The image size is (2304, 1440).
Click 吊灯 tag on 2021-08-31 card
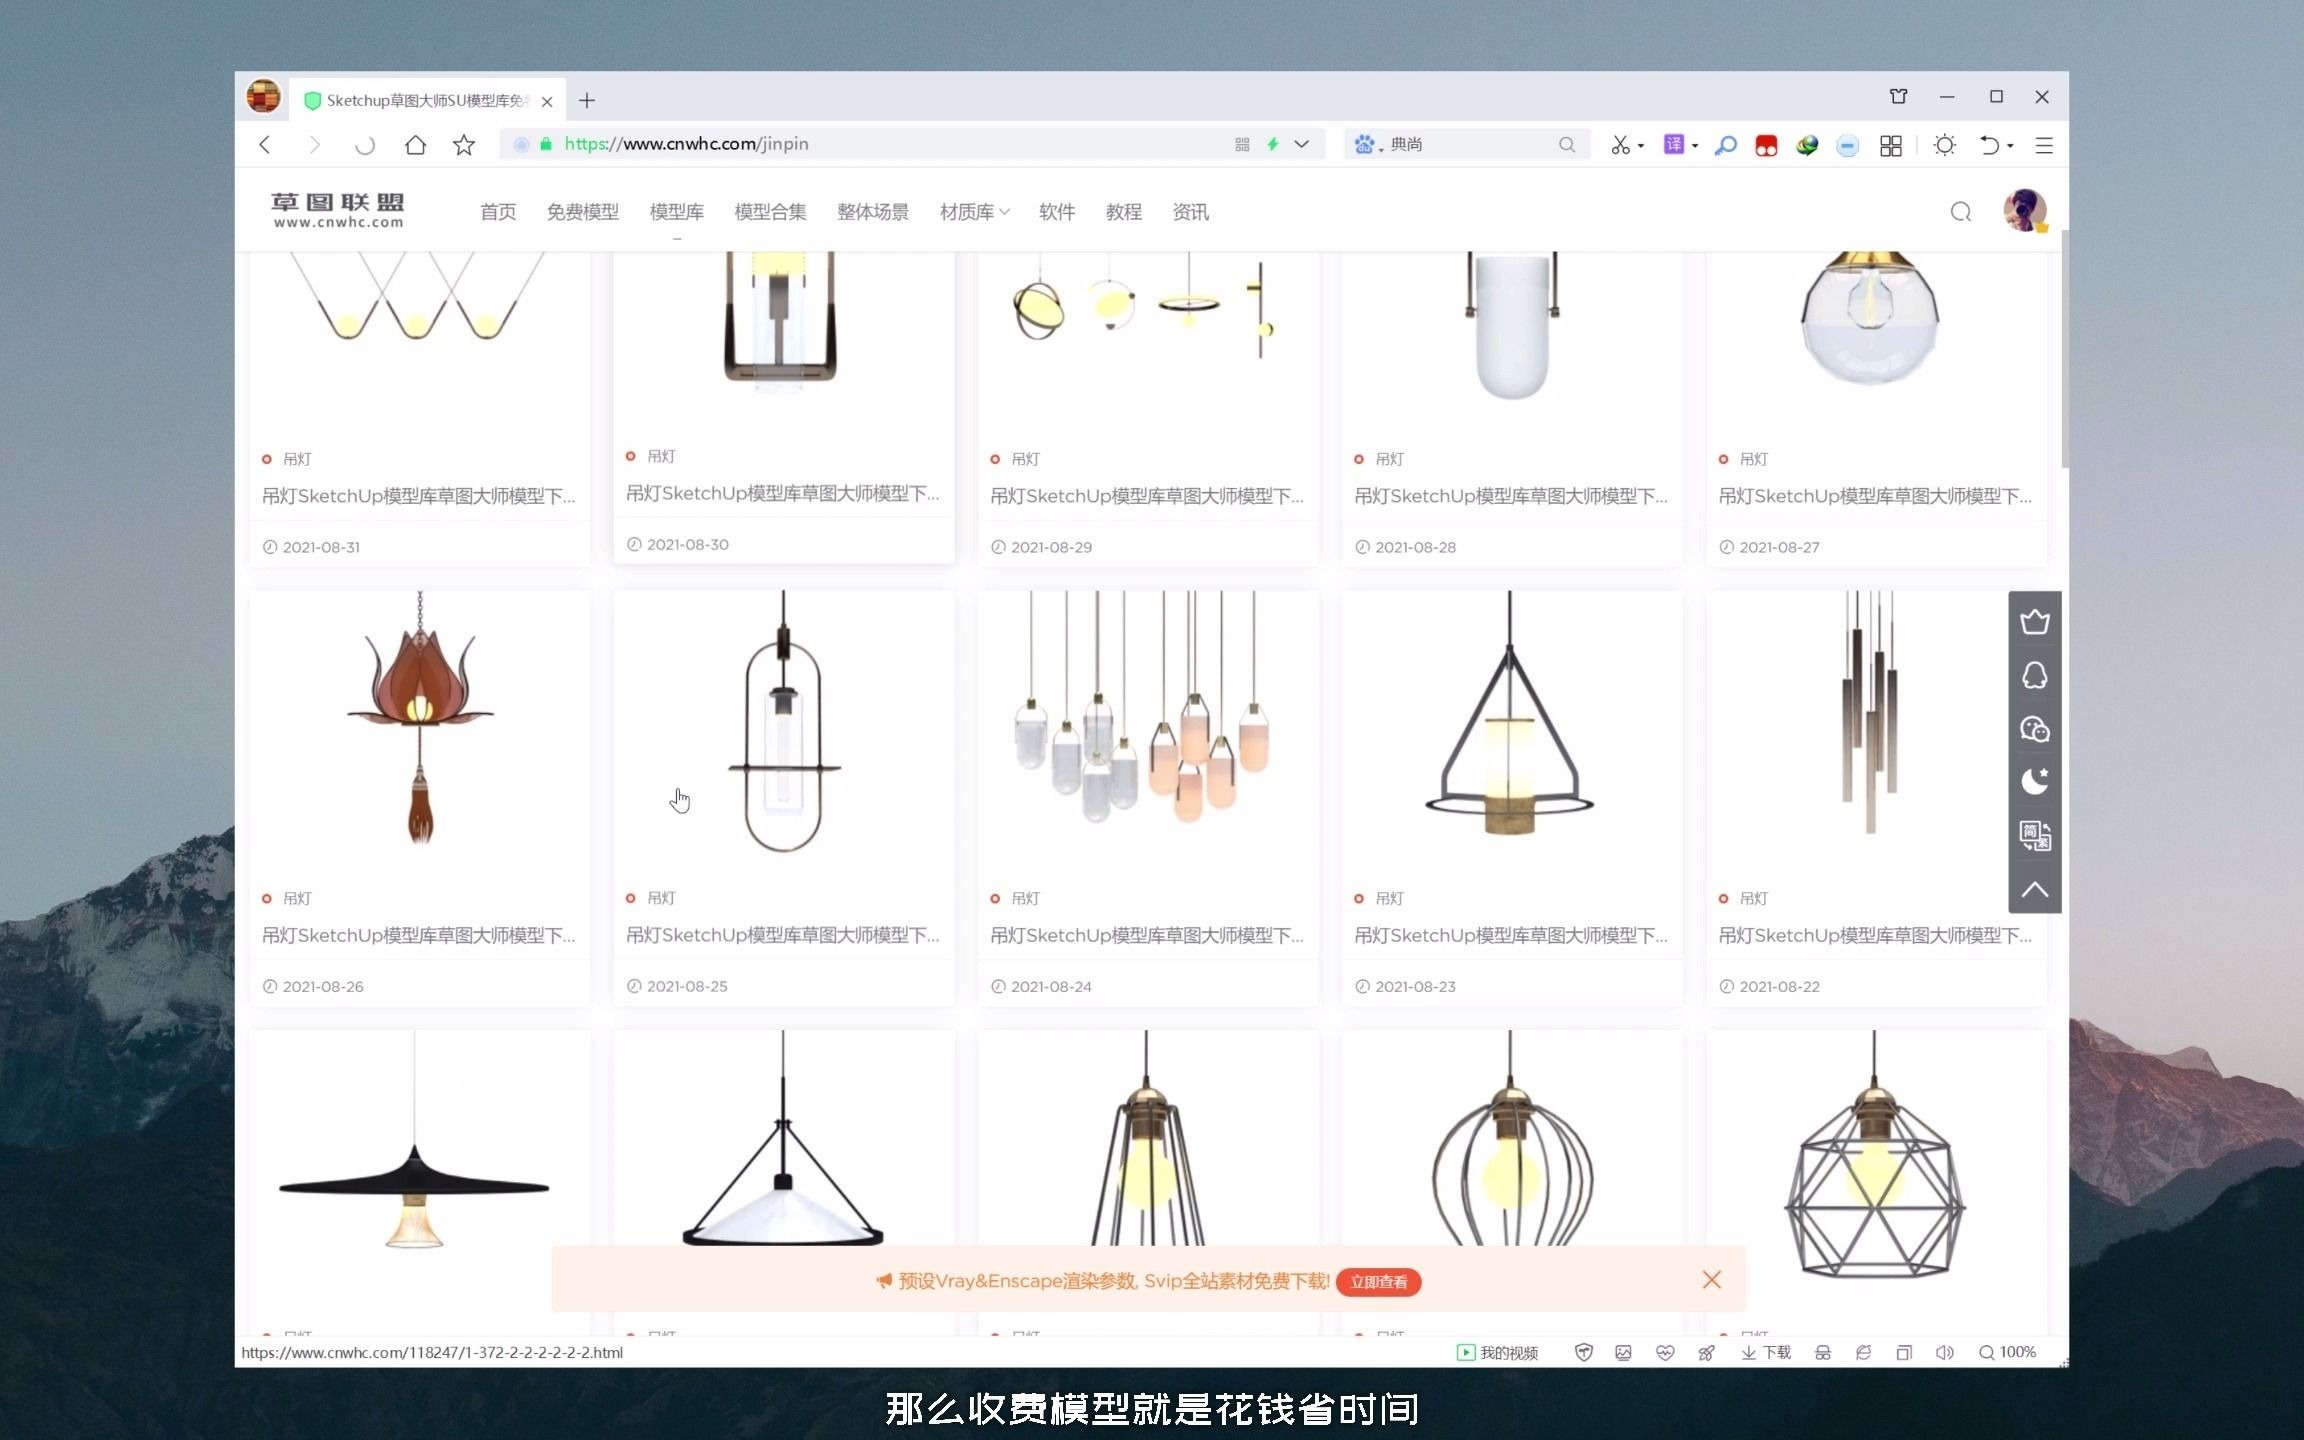[297, 459]
